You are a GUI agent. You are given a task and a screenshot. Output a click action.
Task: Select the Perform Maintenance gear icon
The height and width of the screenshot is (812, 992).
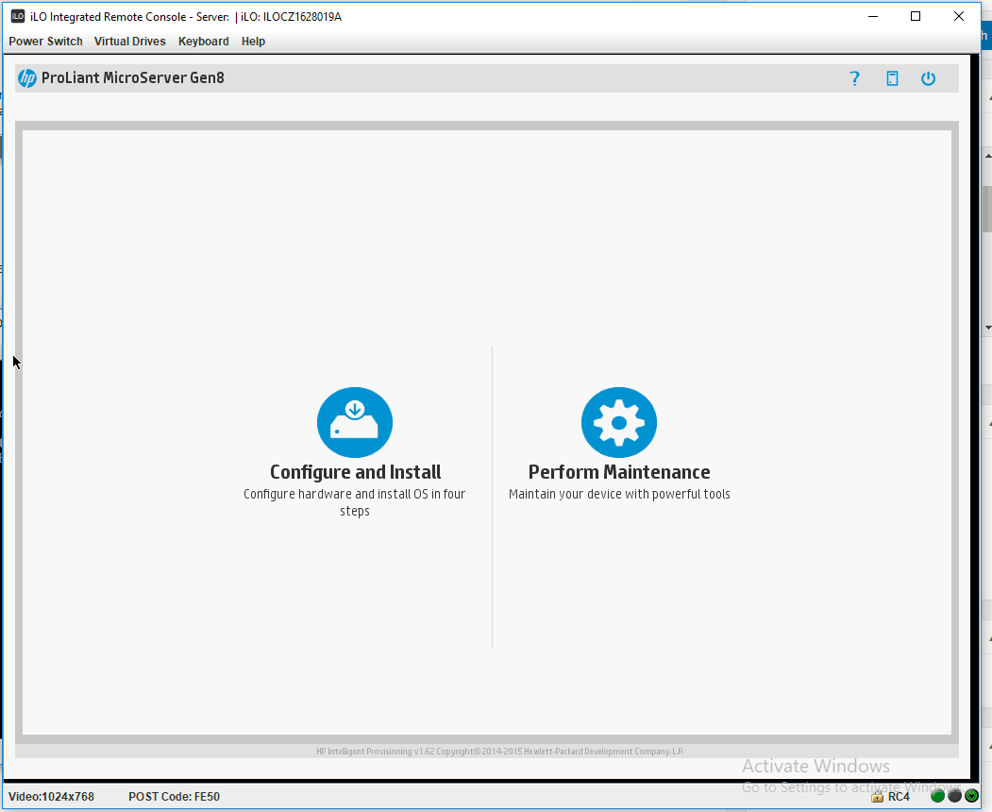(x=619, y=422)
